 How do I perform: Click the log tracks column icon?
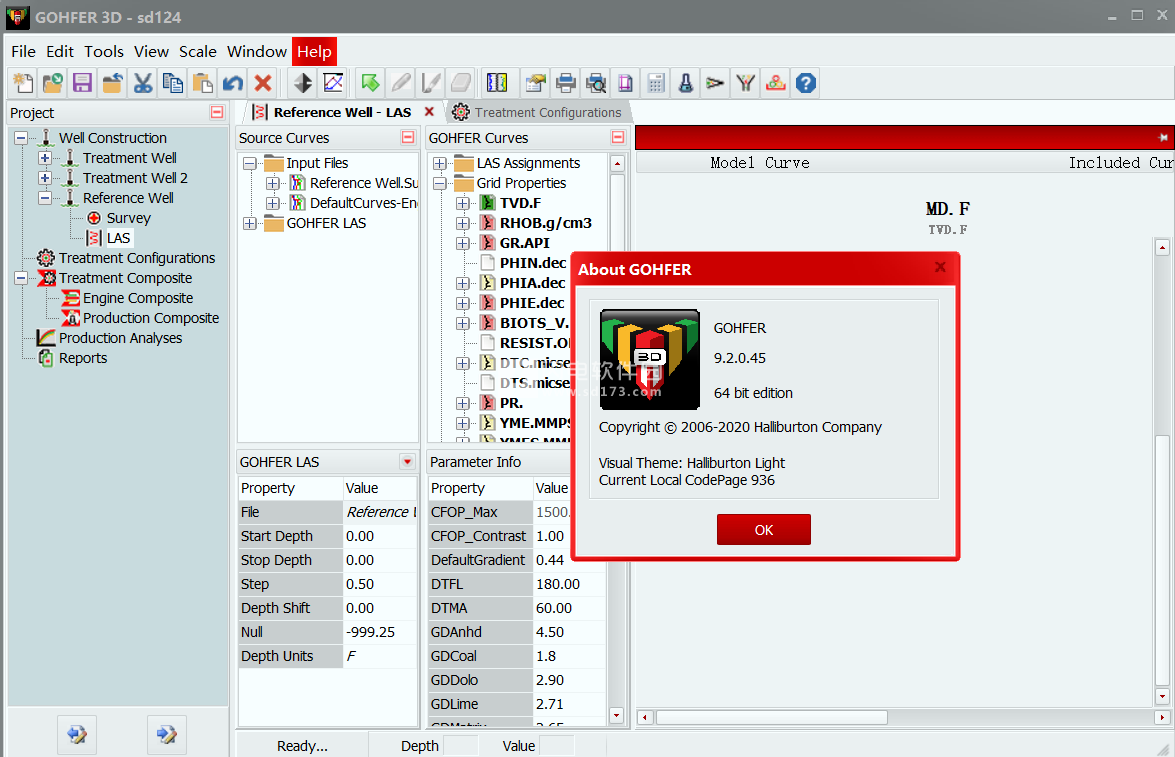coord(497,83)
